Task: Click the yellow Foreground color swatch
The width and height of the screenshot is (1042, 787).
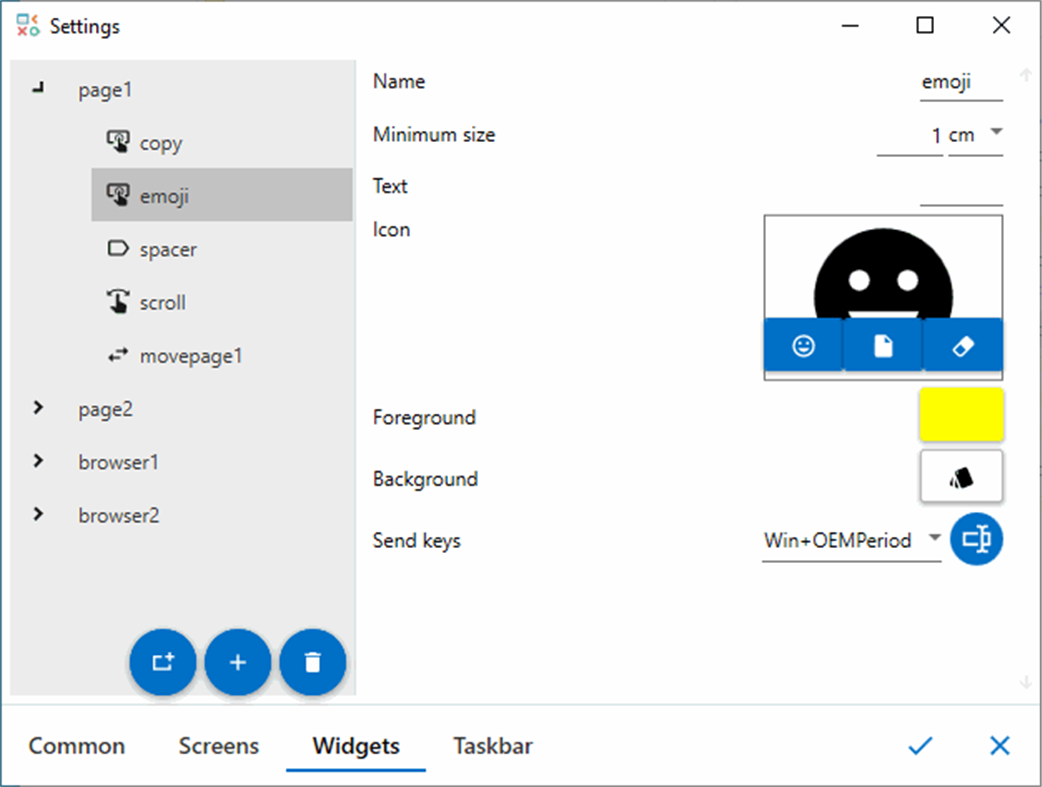Action: [960, 414]
